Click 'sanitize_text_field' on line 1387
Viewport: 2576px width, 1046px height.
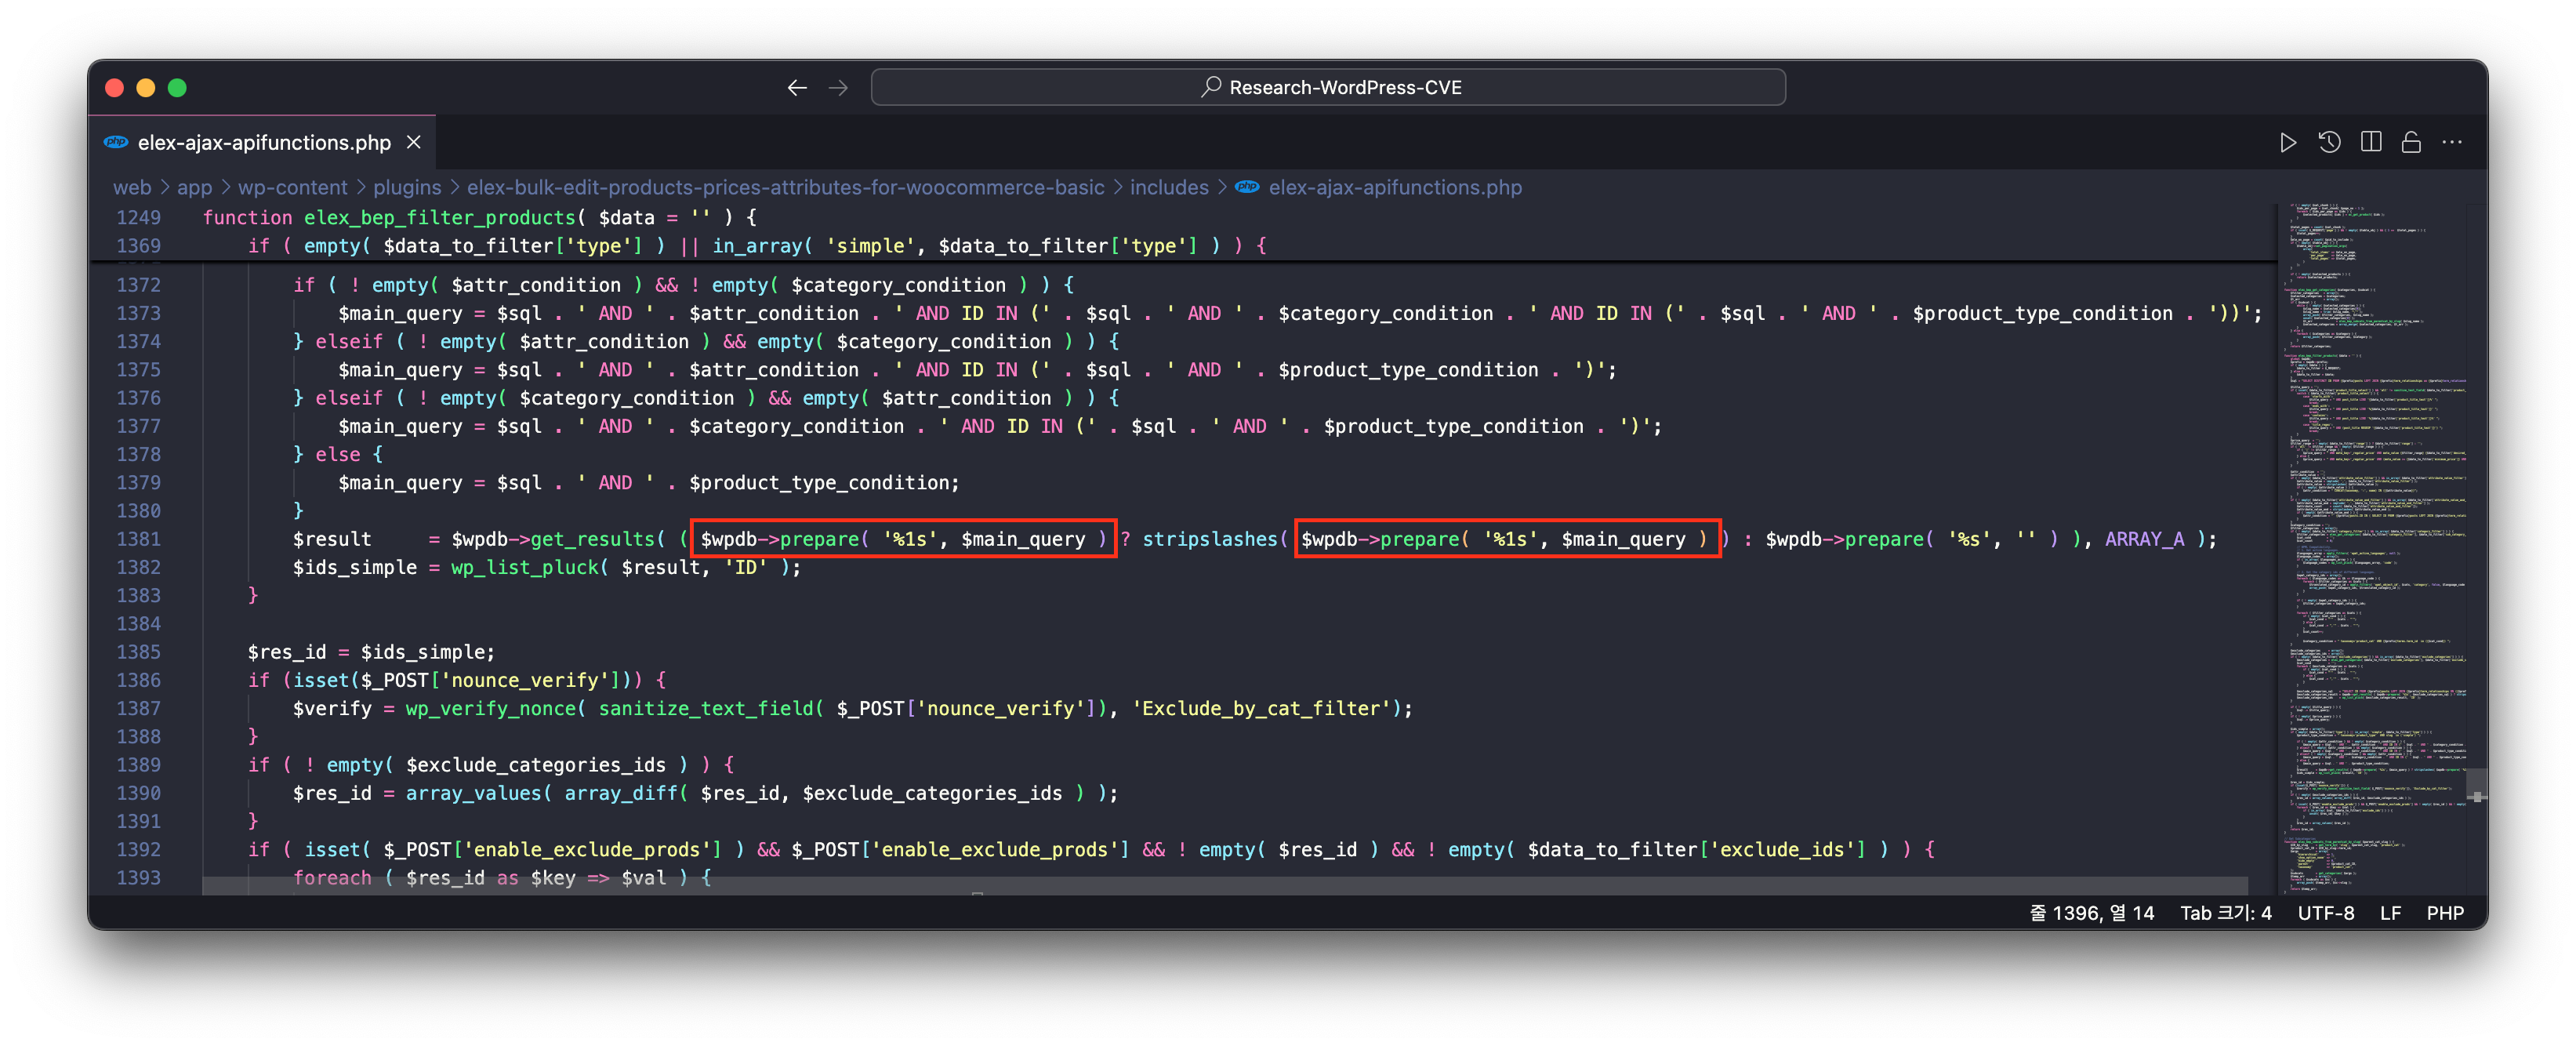point(706,708)
